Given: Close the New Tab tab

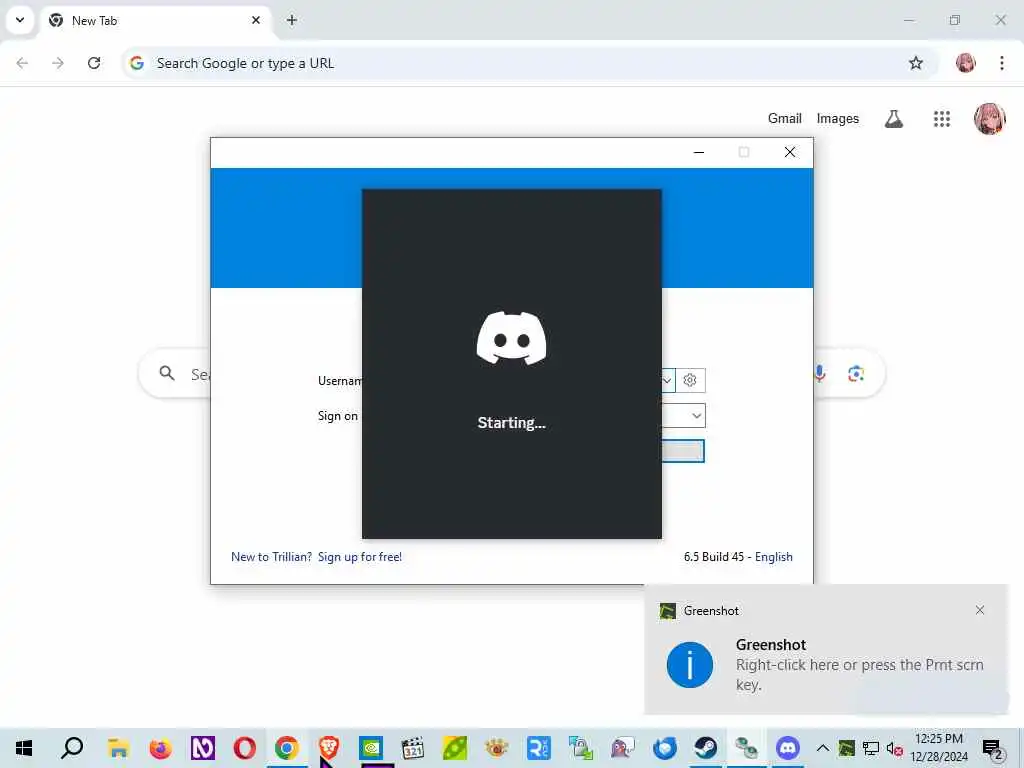Looking at the screenshot, I should [256, 20].
